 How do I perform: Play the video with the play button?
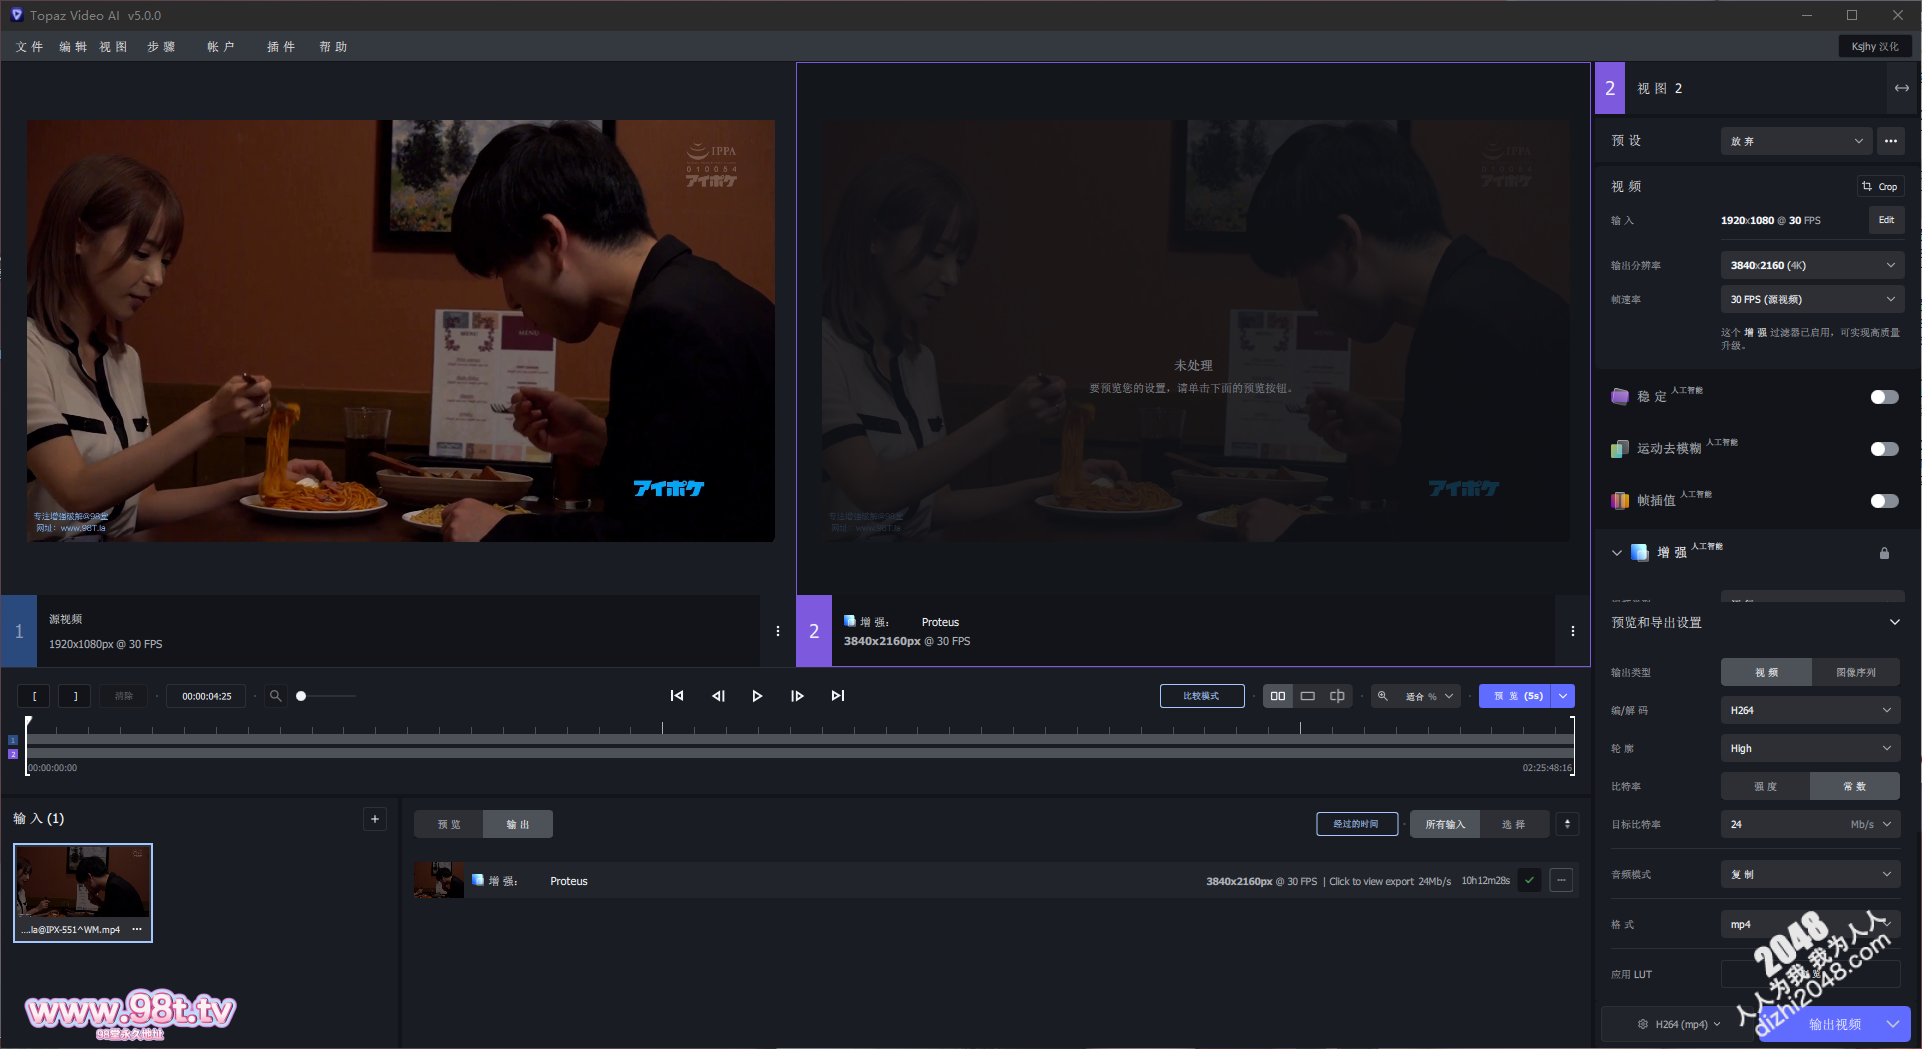757,696
